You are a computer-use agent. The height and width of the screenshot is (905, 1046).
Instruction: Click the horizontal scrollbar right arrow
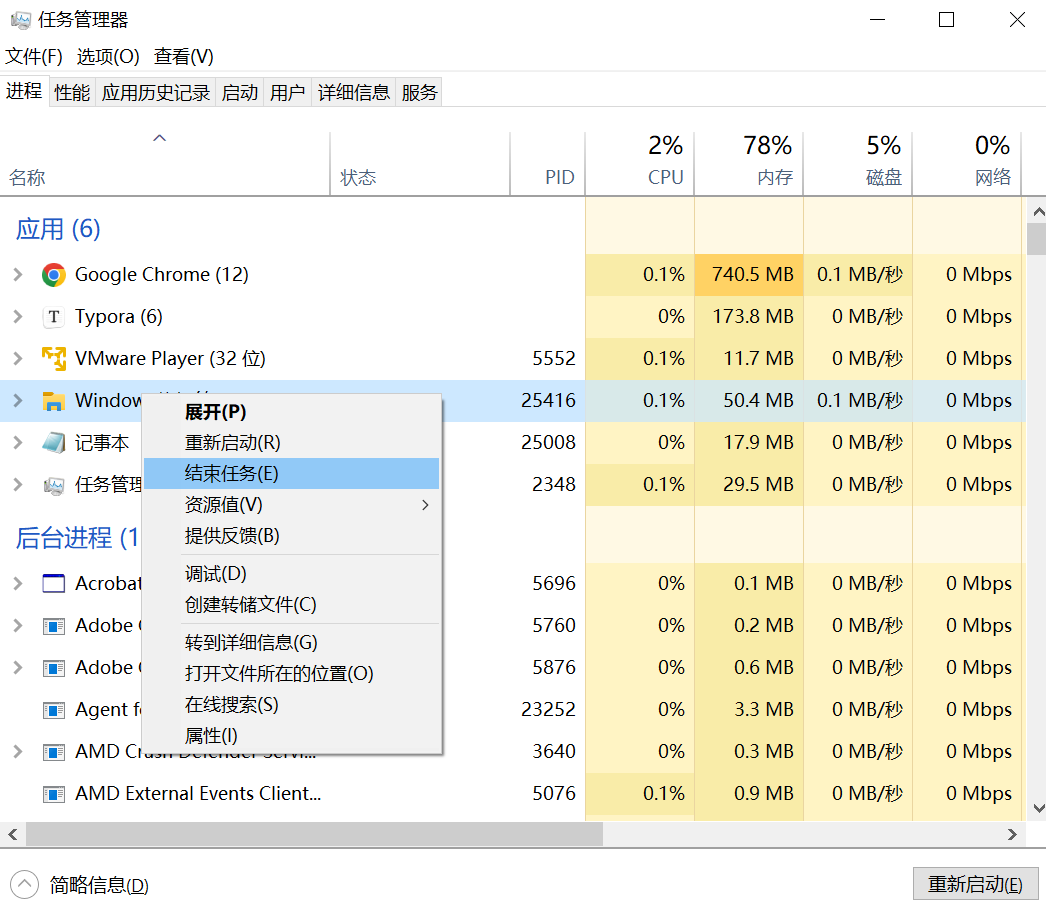click(1012, 834)
